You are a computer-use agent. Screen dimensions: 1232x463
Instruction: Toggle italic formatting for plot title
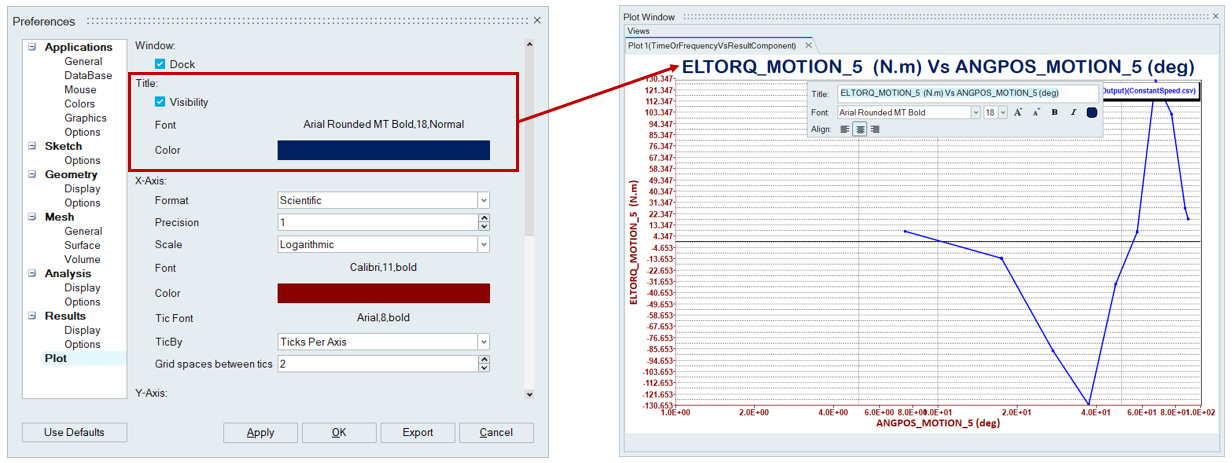tap(1072, 113)
